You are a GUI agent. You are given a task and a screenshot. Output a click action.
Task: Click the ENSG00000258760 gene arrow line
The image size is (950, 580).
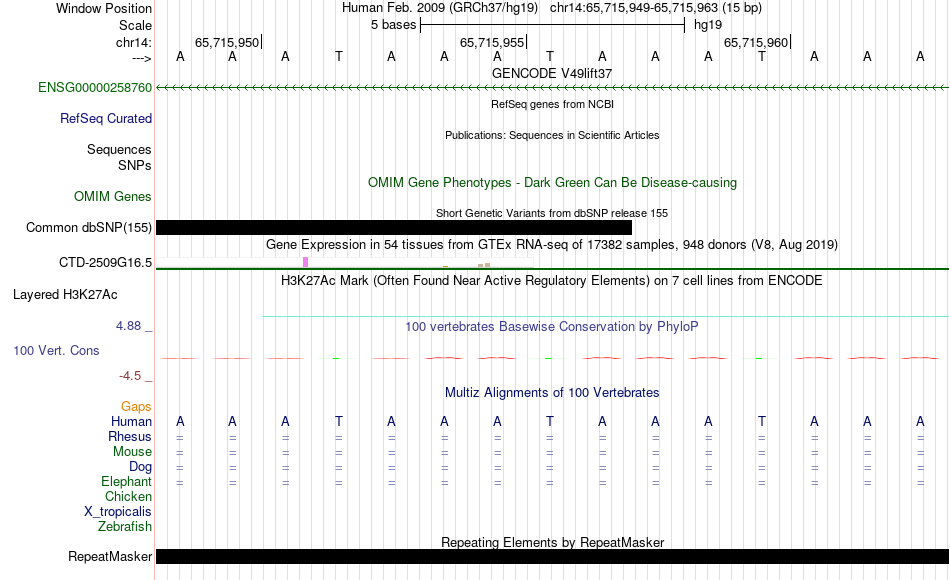pyautogui.click(x=552, y=88)
